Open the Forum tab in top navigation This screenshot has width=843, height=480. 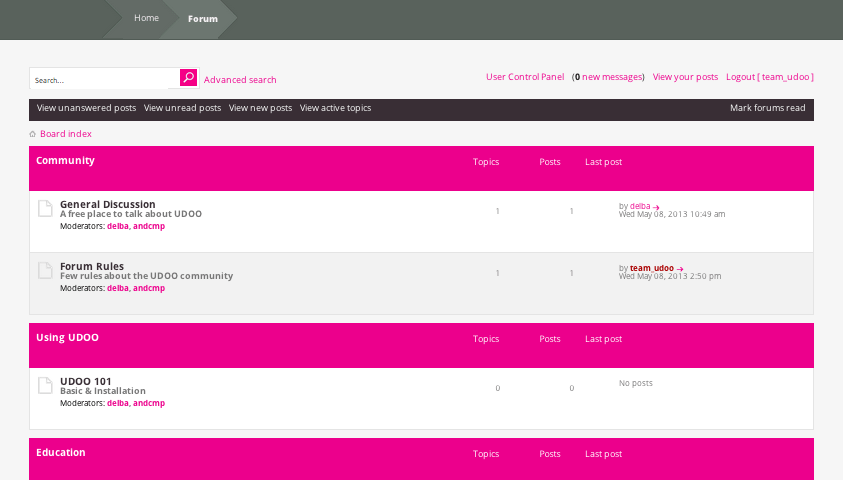203,19
